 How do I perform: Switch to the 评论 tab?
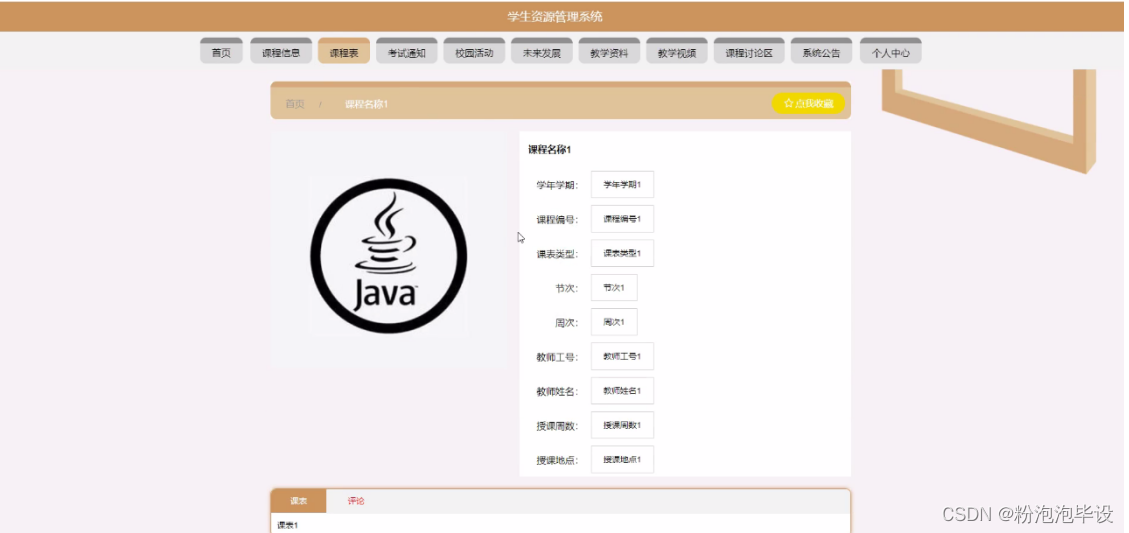(x=356, y=501)
